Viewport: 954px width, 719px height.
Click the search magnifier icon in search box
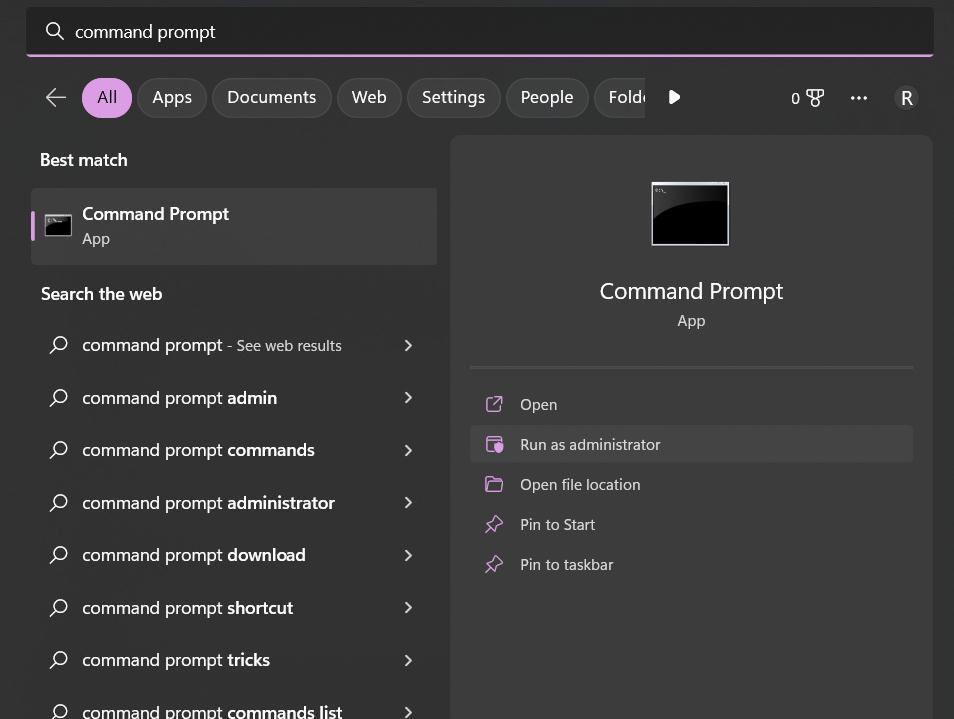tap(55, 31)
